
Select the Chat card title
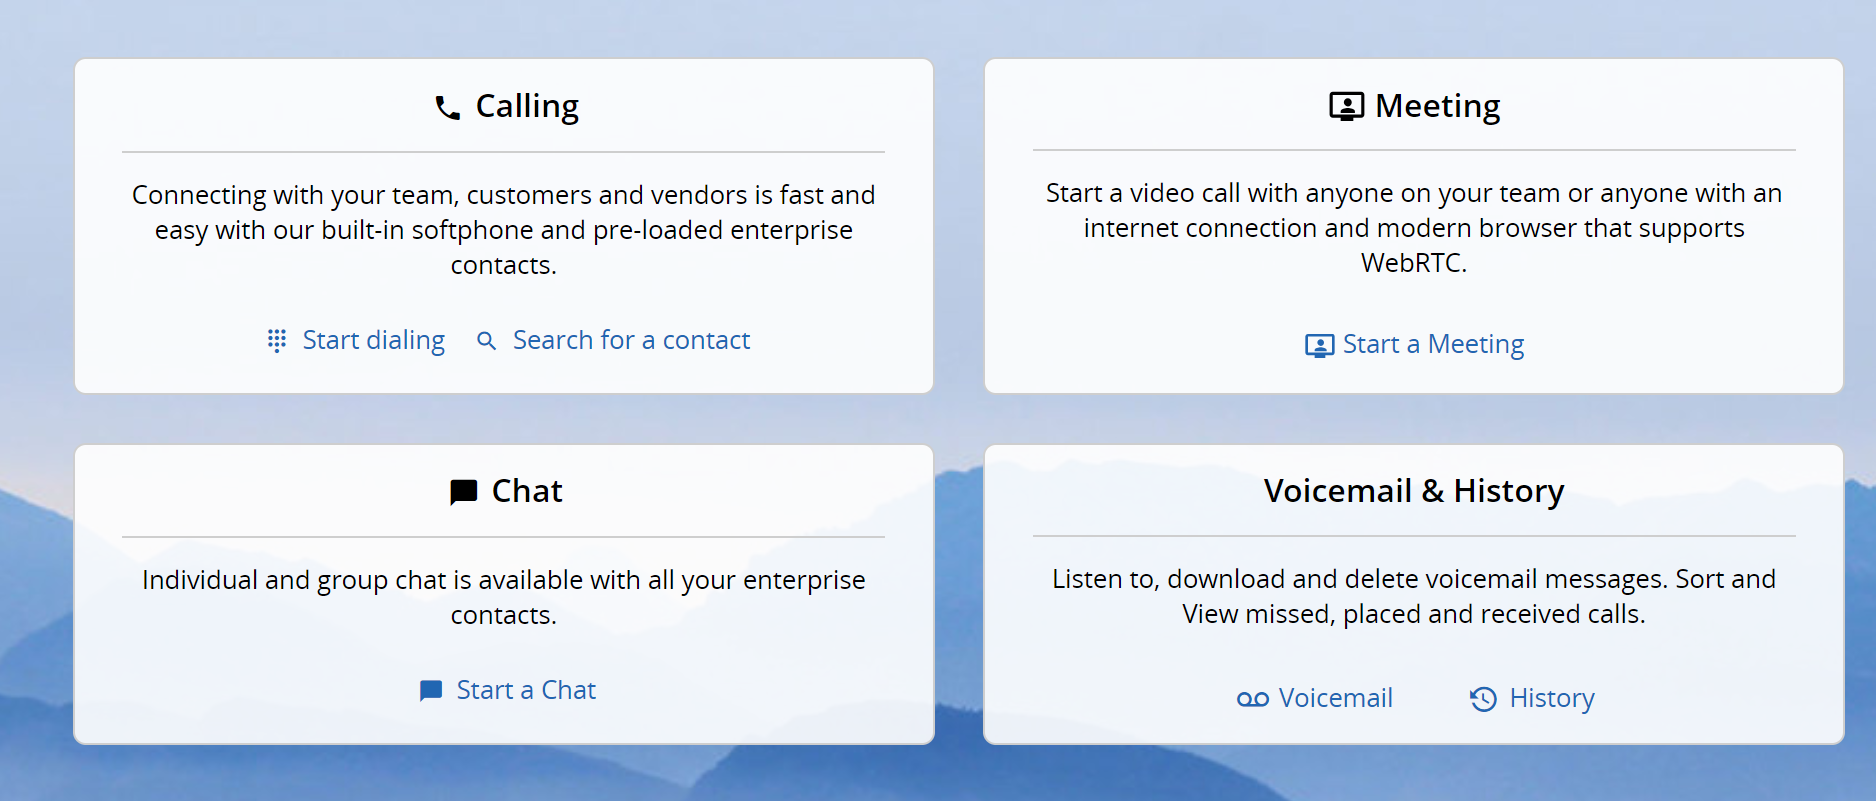pyautogui.click(x=527, y=491)
